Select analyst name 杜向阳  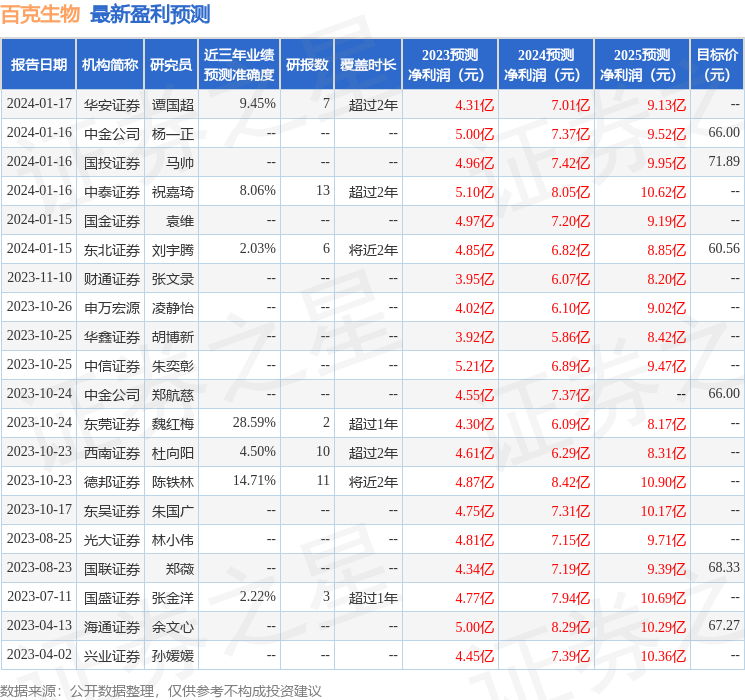[173, 453]
